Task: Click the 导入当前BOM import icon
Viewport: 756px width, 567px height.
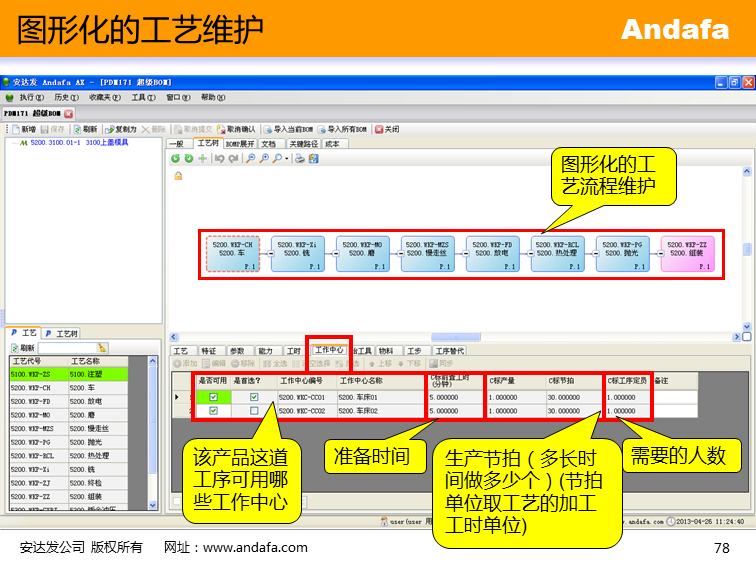Action: (289, 129)
